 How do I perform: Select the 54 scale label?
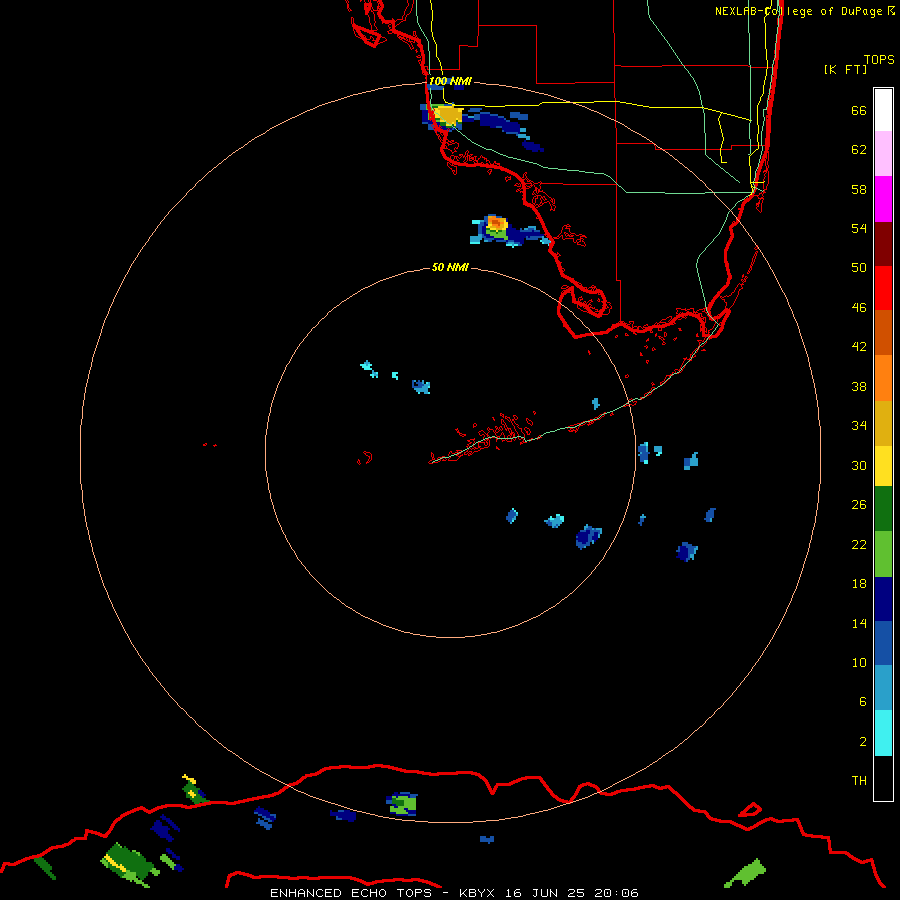[x=859, y=228]
